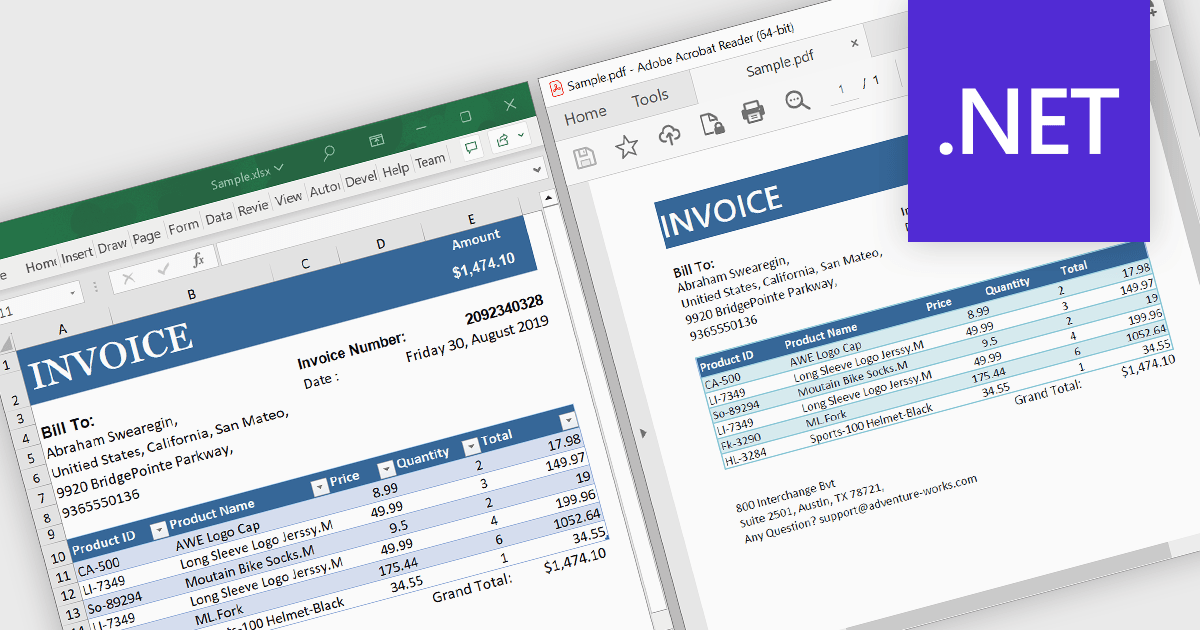Click the page number field in Acrobat

coord(842,90)
